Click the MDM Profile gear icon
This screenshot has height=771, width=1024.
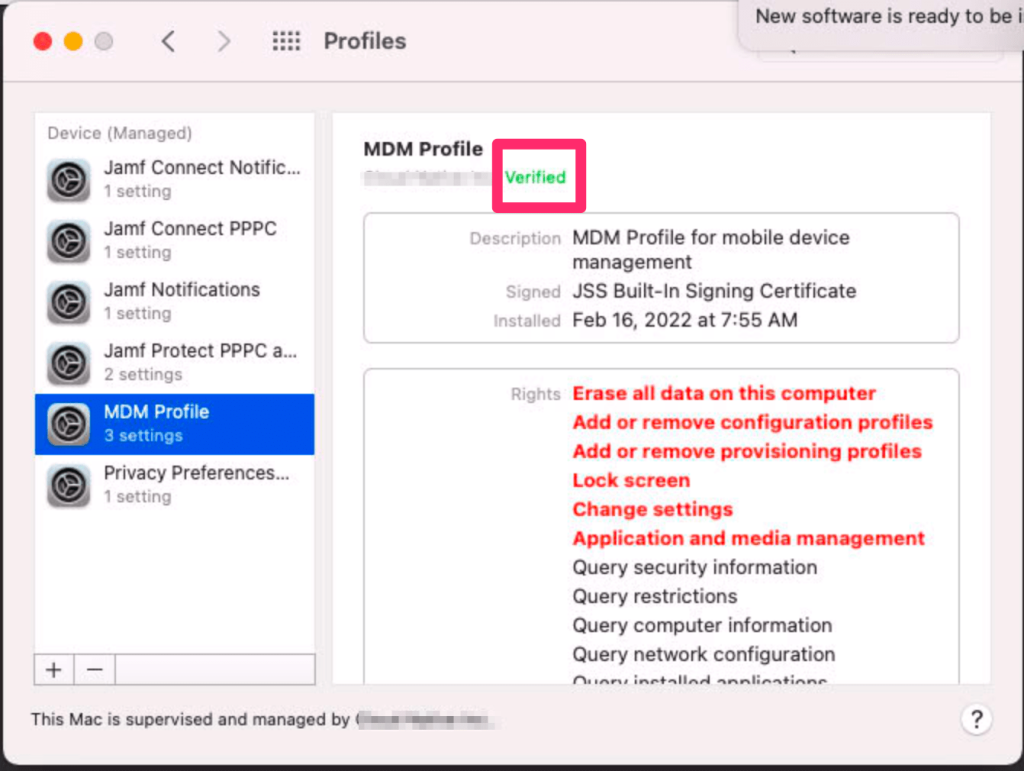pyautogui.click(x=69, y=424)
